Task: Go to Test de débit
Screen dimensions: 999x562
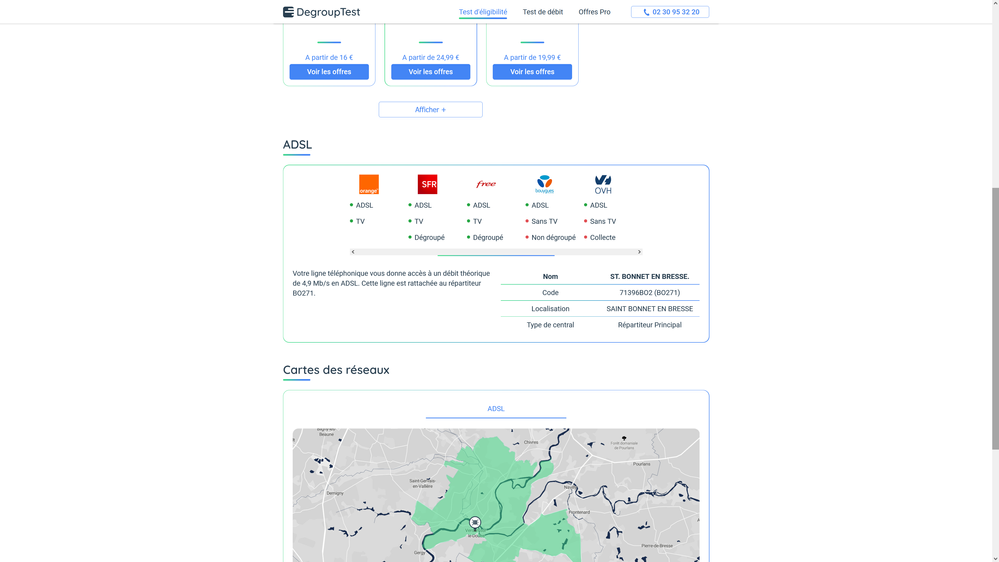Action: 543,11
